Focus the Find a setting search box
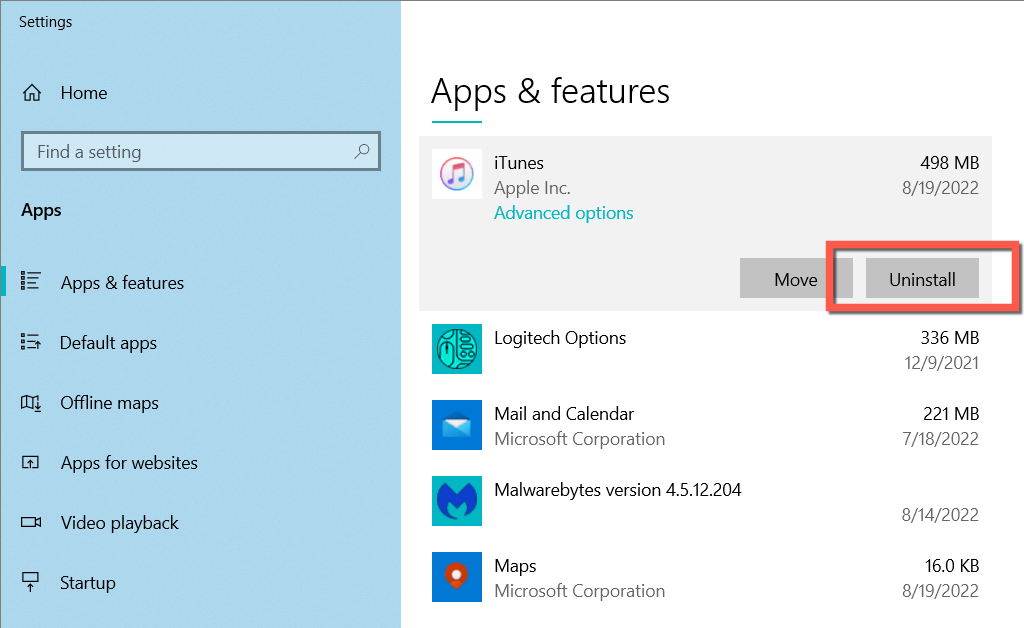The width and height of the screenshot is (1024, 628). click(x=190, y=152)
